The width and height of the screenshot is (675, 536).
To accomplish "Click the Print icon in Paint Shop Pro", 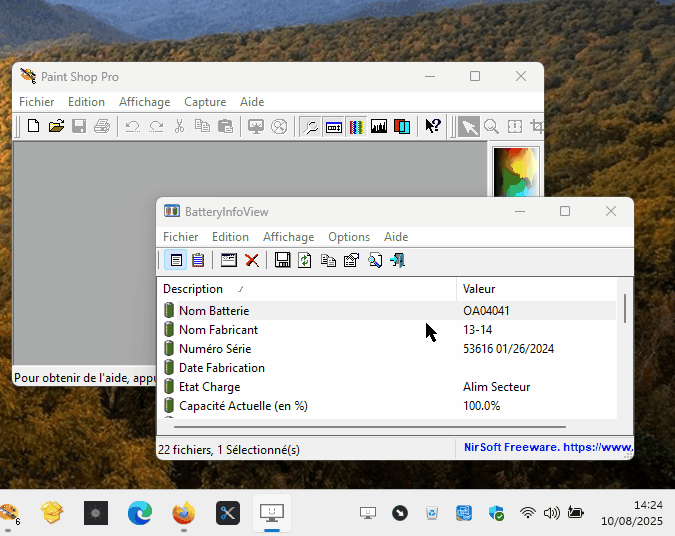I will click(x=102, y=127).
